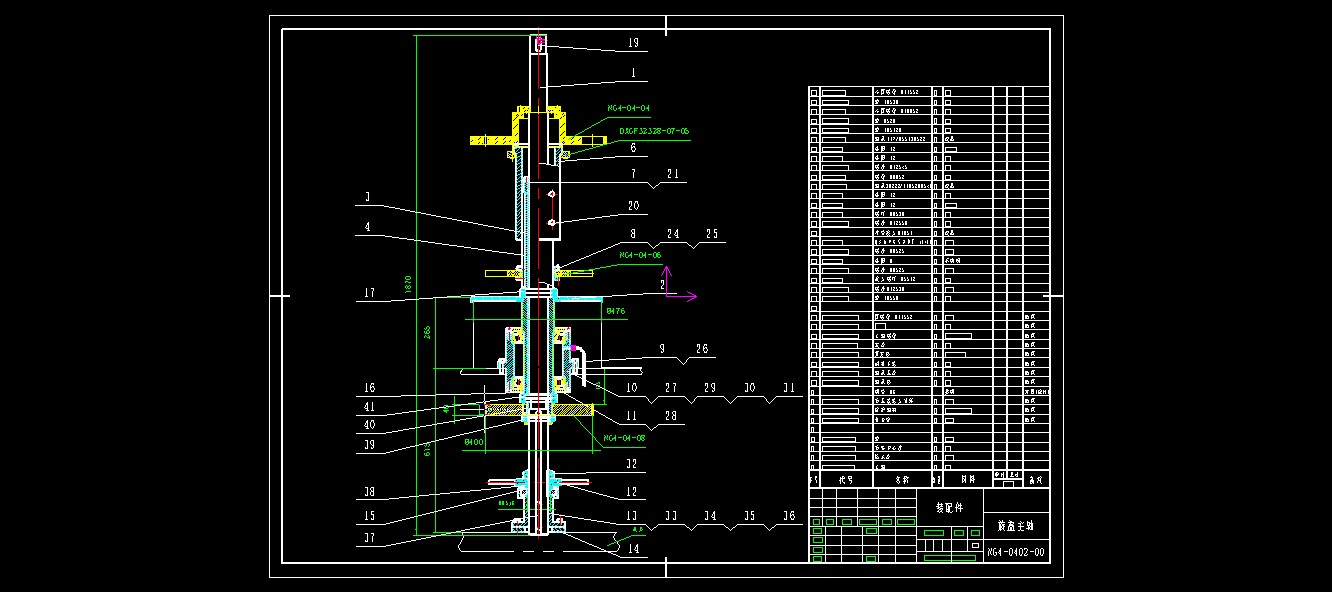Click part callout number 26
The image size is (1332, 592).
701,349
